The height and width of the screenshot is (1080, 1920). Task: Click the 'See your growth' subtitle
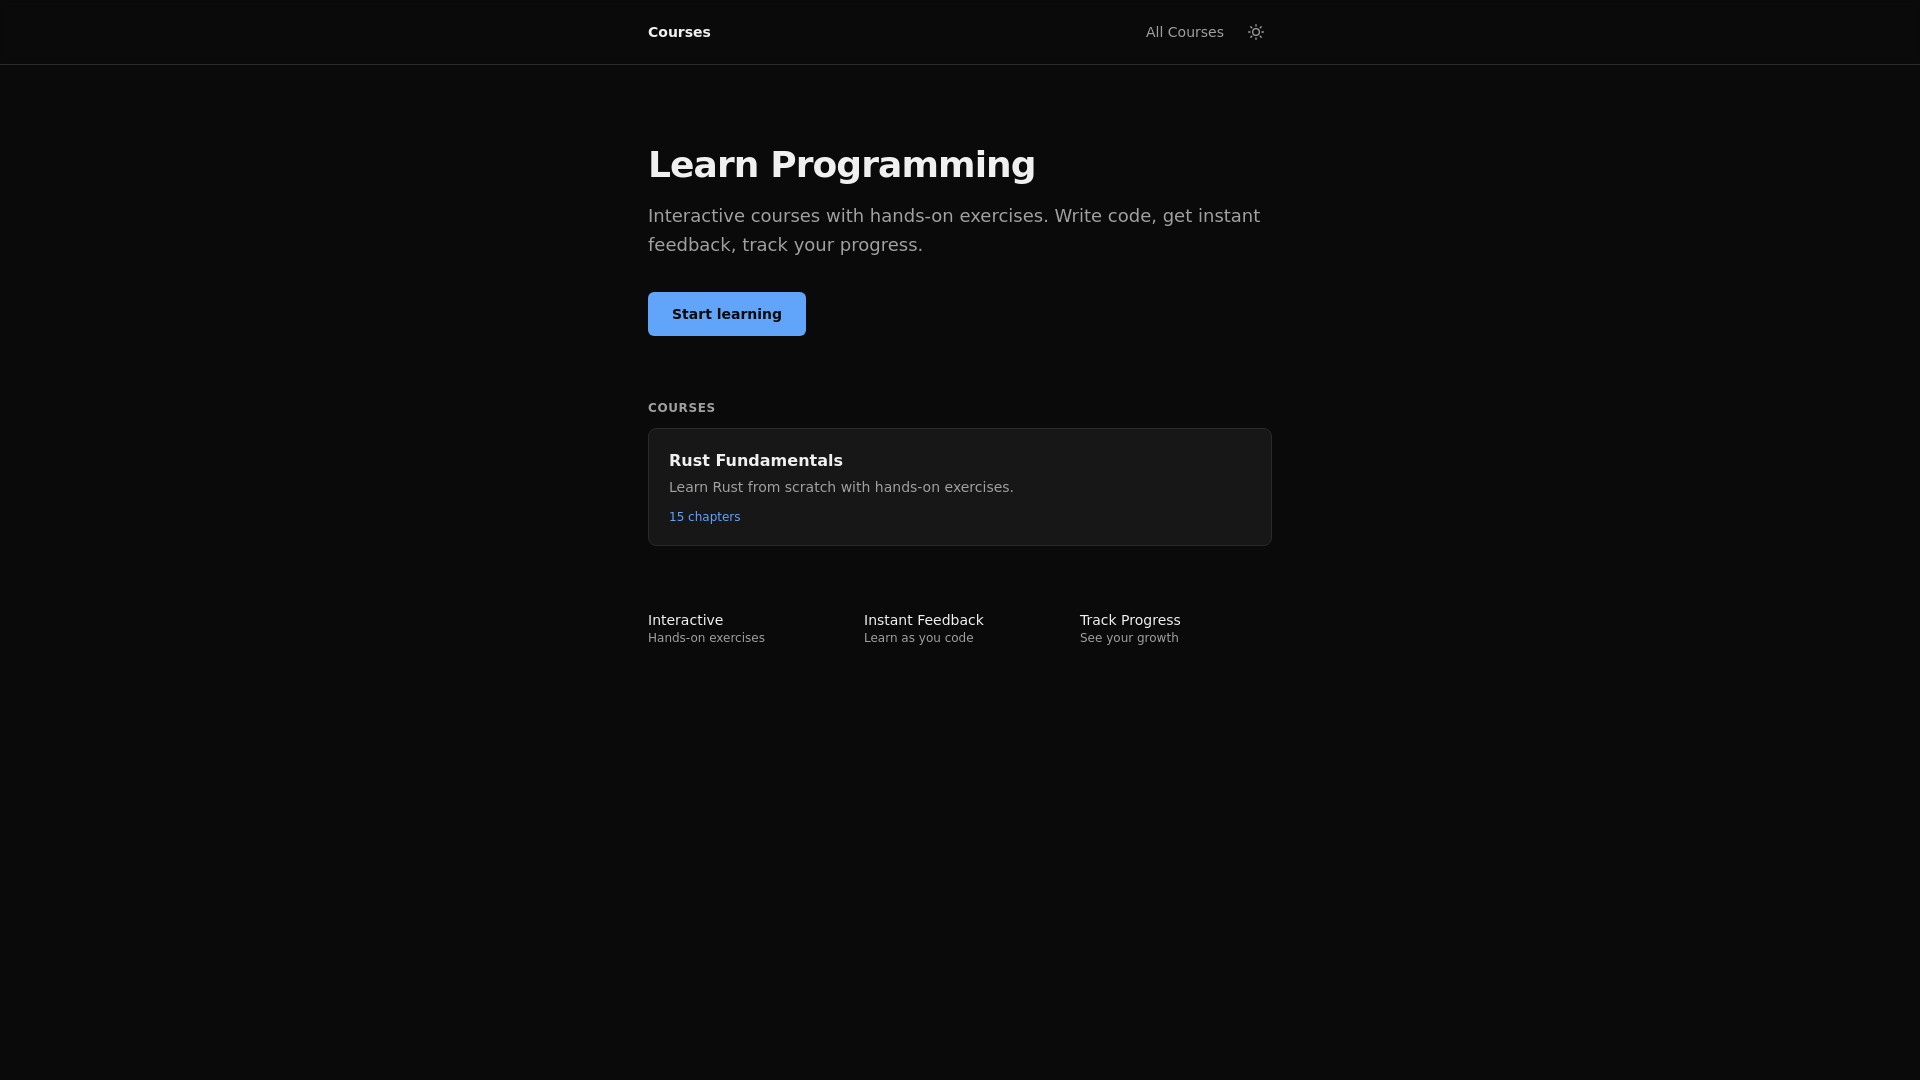point(1129,638)
